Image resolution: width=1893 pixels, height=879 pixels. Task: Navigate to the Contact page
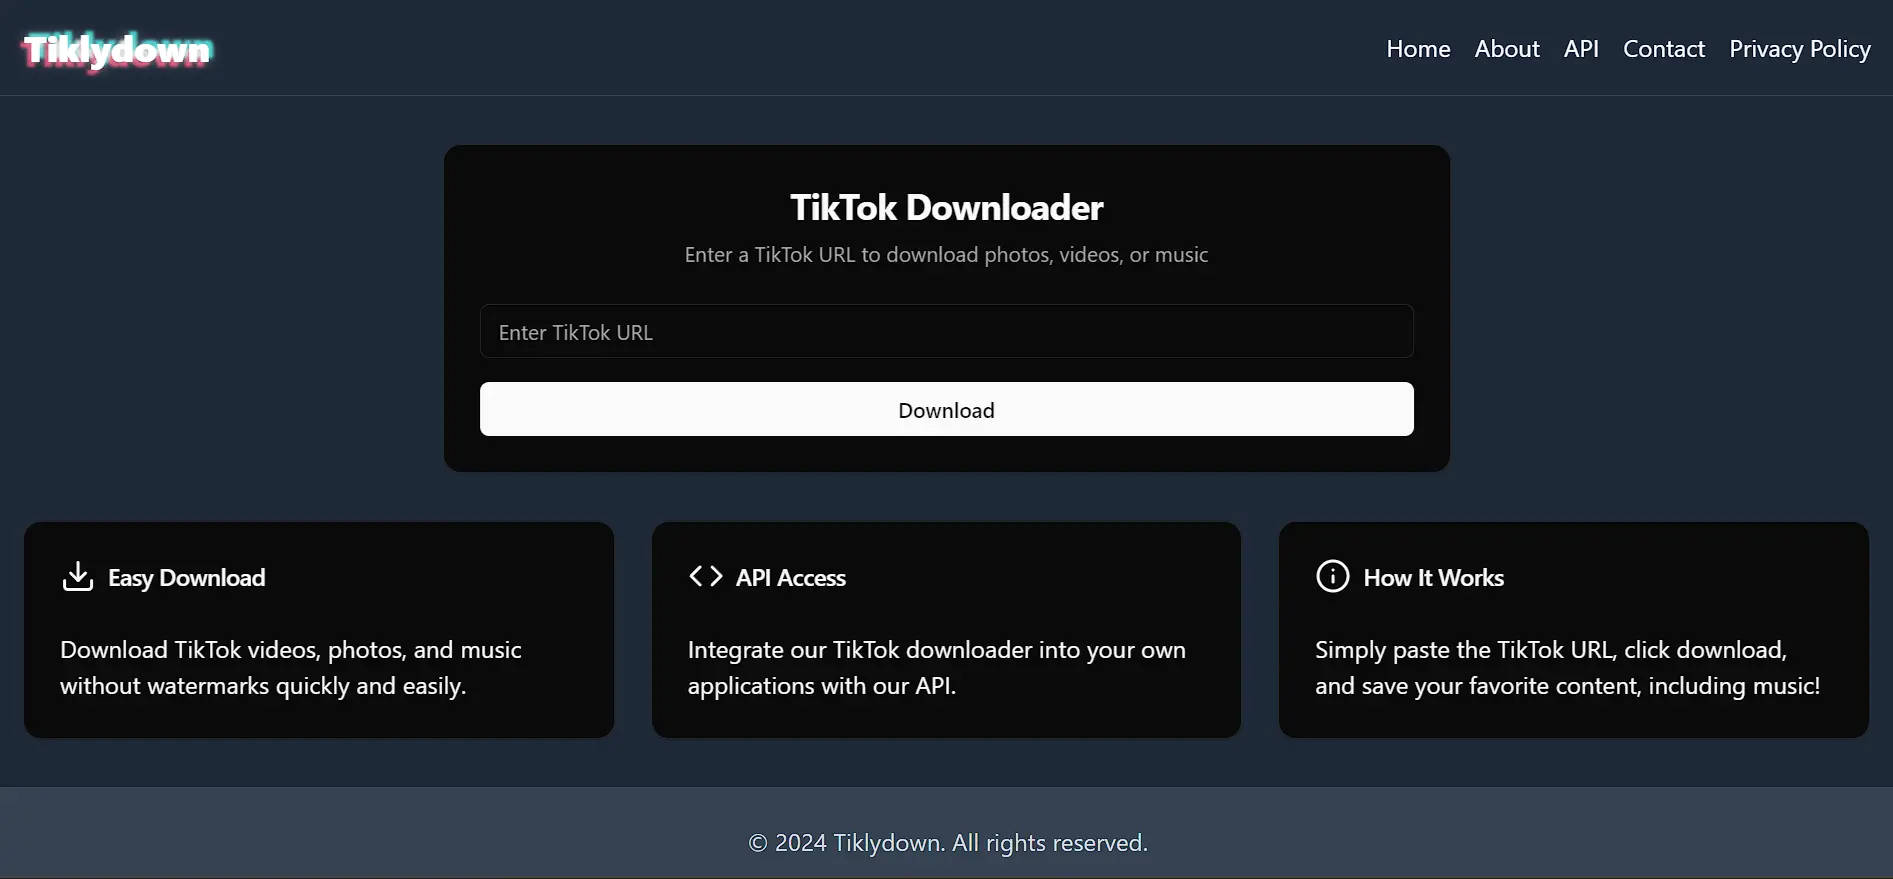(1664, 49)
